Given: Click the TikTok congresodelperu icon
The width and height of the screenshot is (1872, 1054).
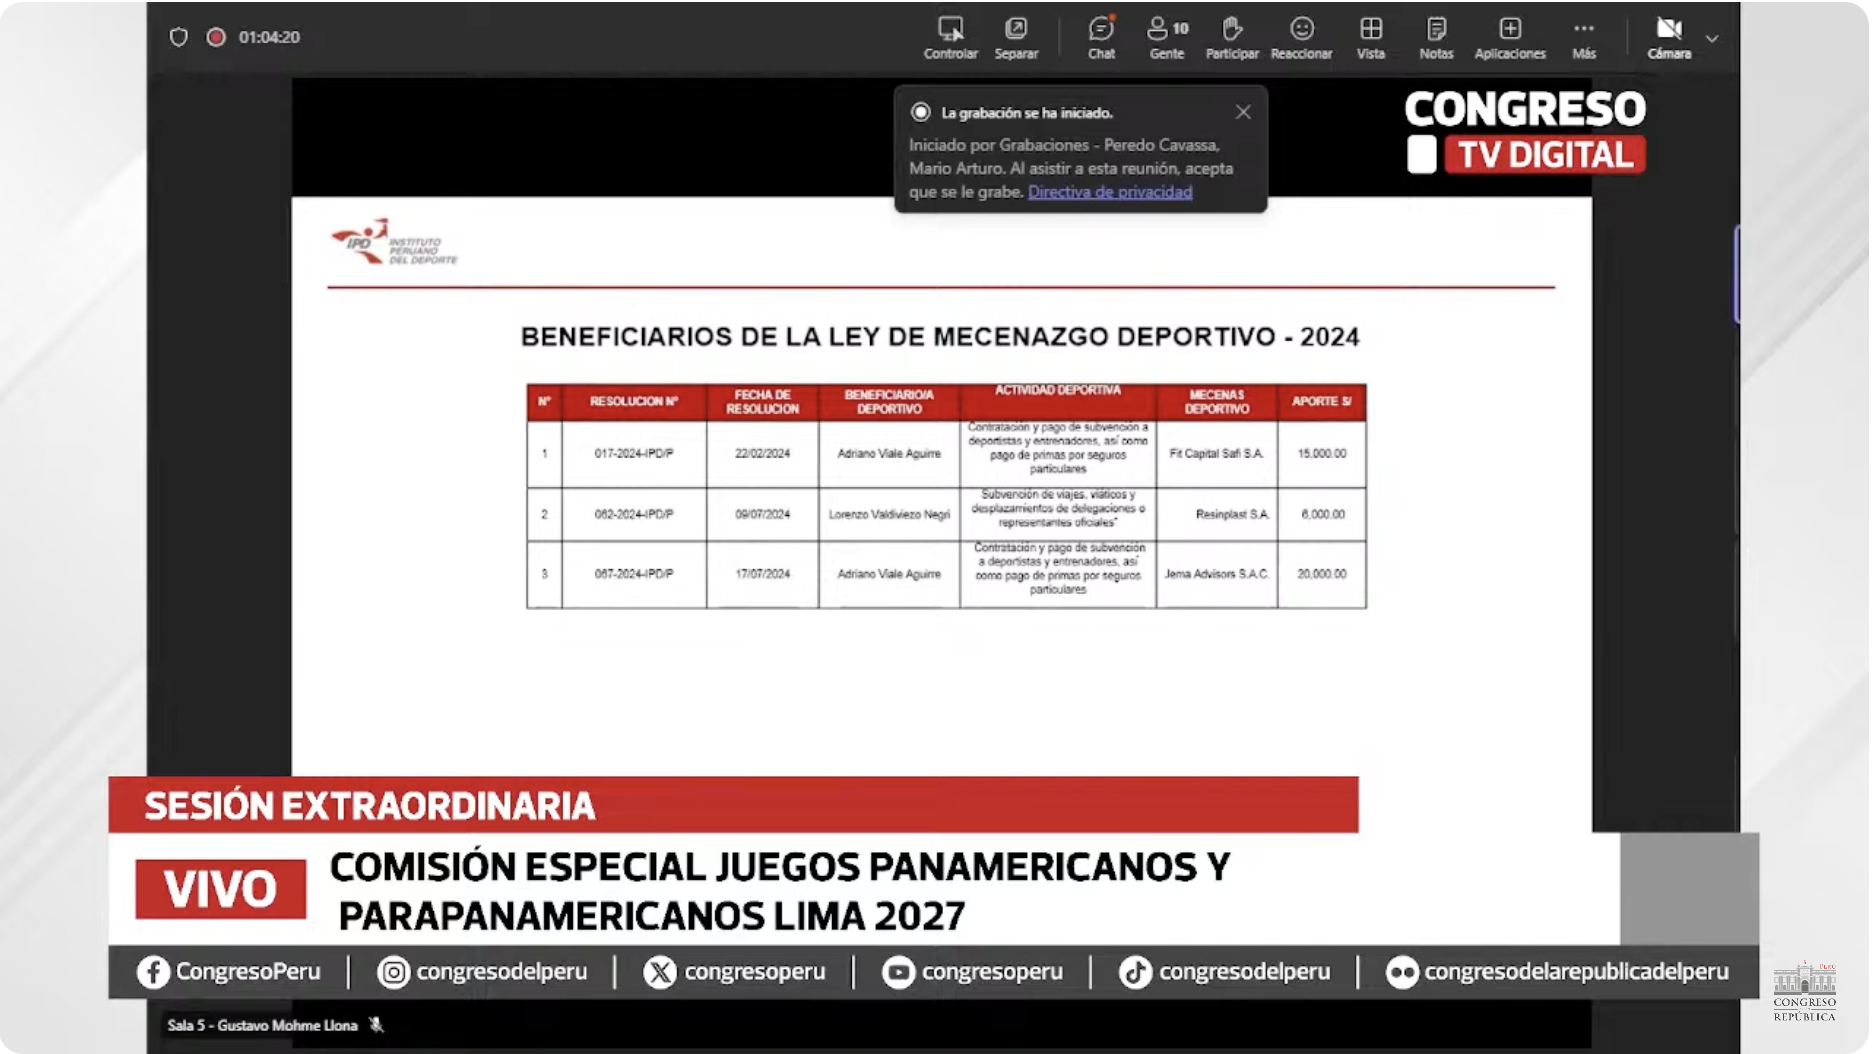Looking at the screenshot, I should [x=1135, y=972].
